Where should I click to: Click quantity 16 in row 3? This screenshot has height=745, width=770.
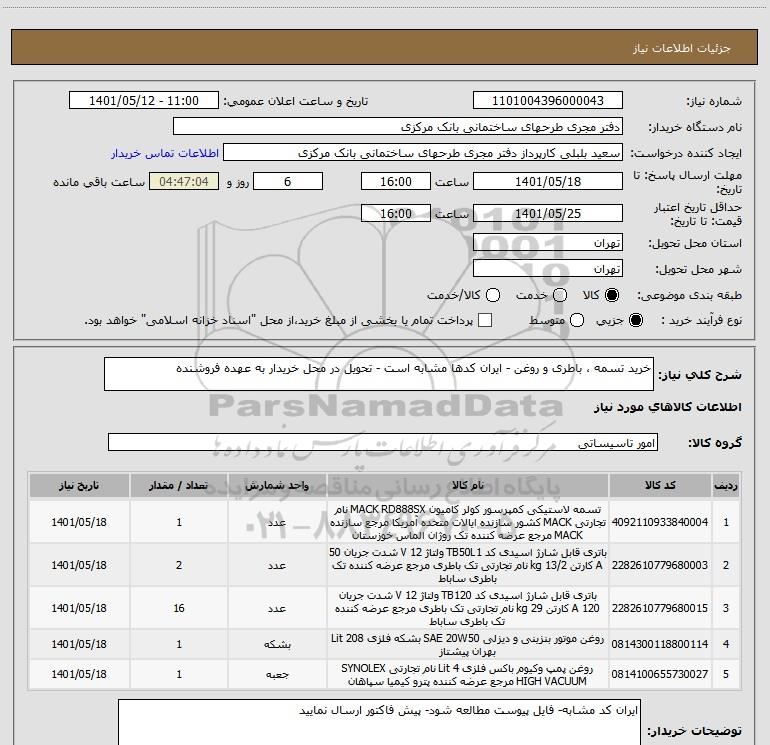(x=179, y=608)
